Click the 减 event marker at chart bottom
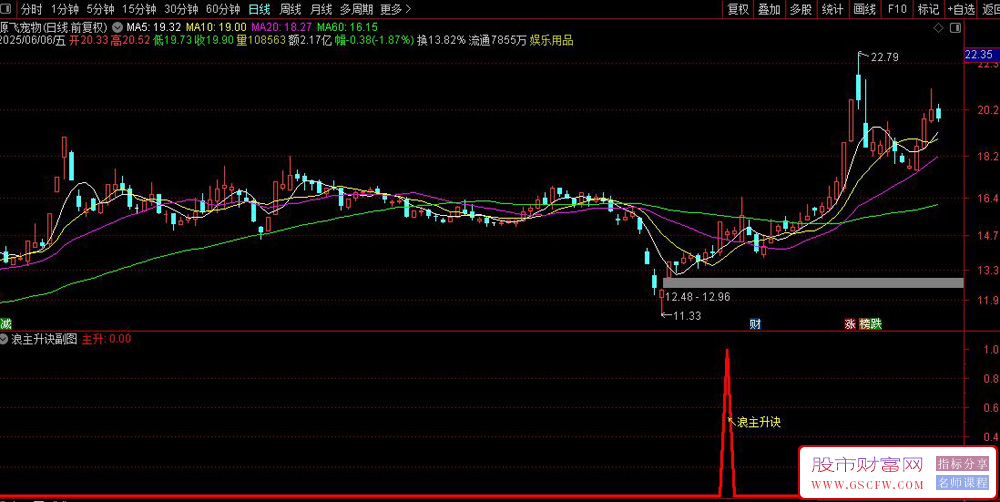 [5, 324]
